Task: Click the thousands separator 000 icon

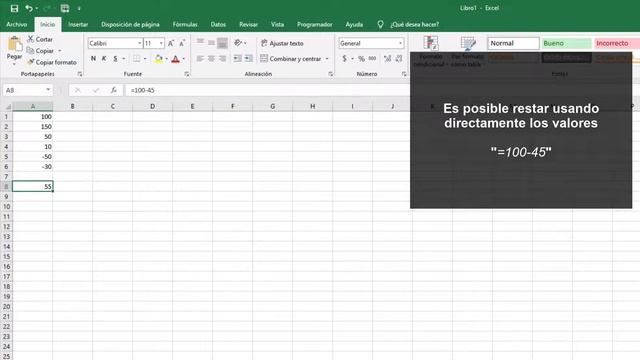Action: (372, 59)
